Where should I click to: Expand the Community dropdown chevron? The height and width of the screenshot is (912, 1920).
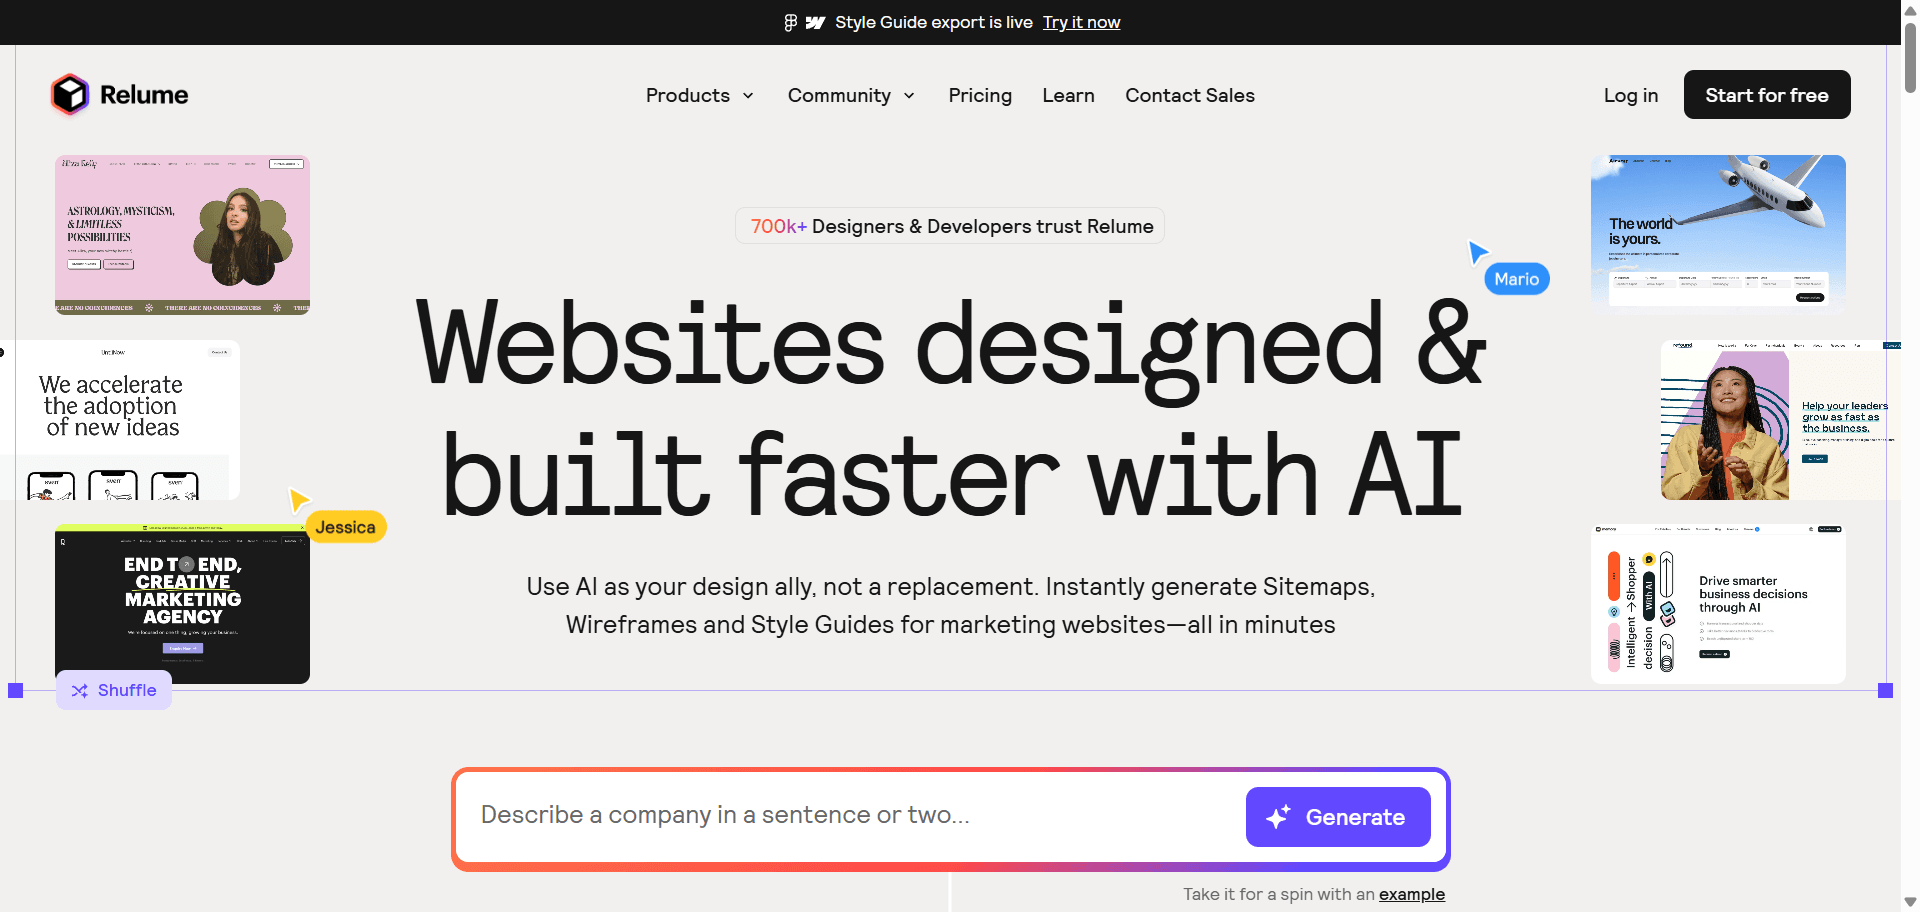point(909,96)
